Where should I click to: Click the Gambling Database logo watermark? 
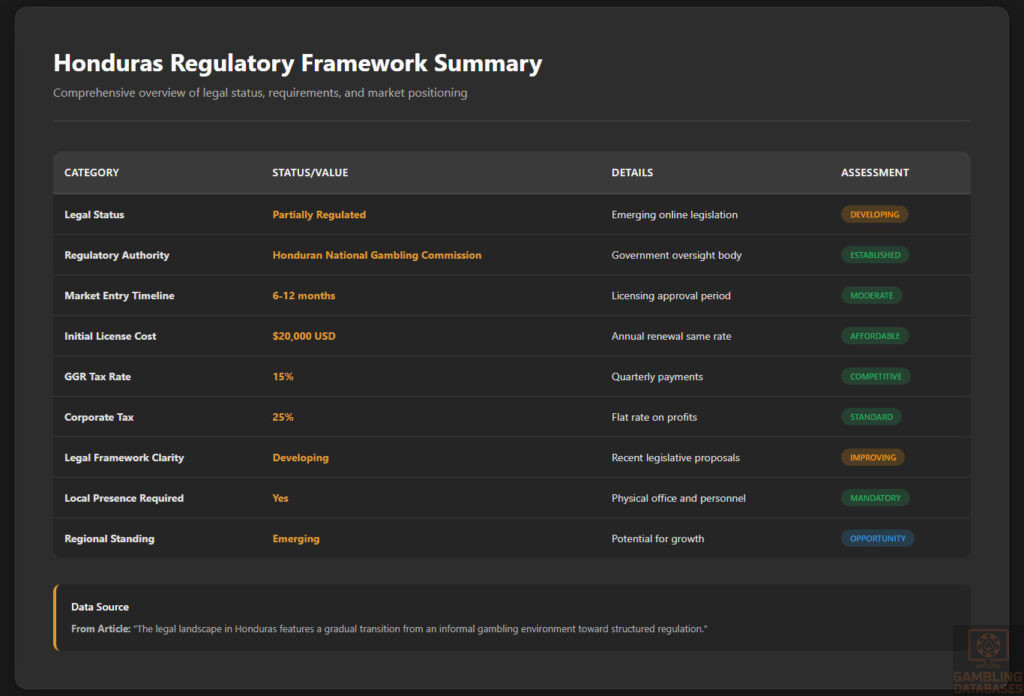[x=988, y=650]
